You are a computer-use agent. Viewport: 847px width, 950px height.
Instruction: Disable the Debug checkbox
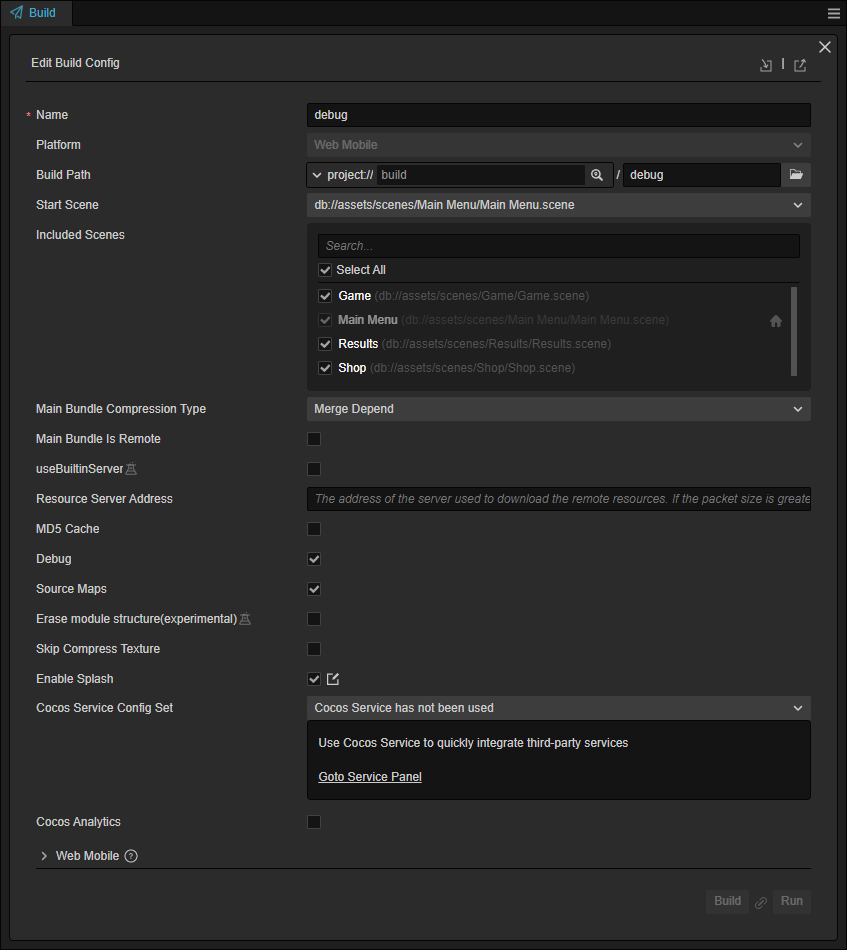point(314,559)
